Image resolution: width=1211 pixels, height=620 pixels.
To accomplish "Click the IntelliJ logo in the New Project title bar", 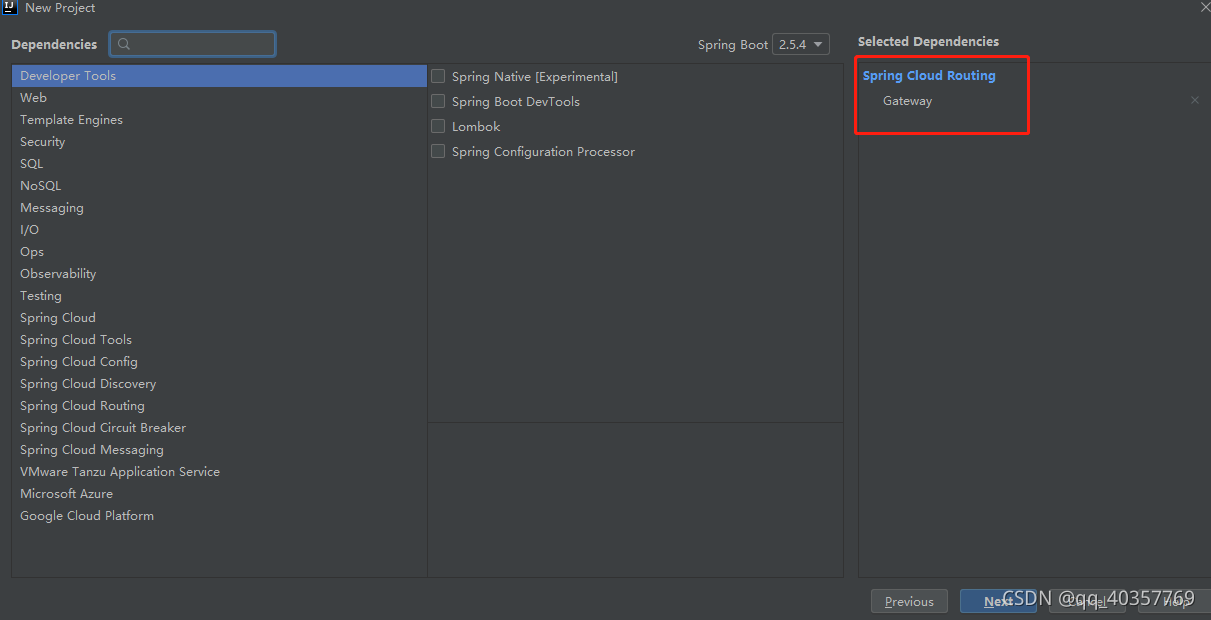I will pyautogui.click(x=9, y=7).
